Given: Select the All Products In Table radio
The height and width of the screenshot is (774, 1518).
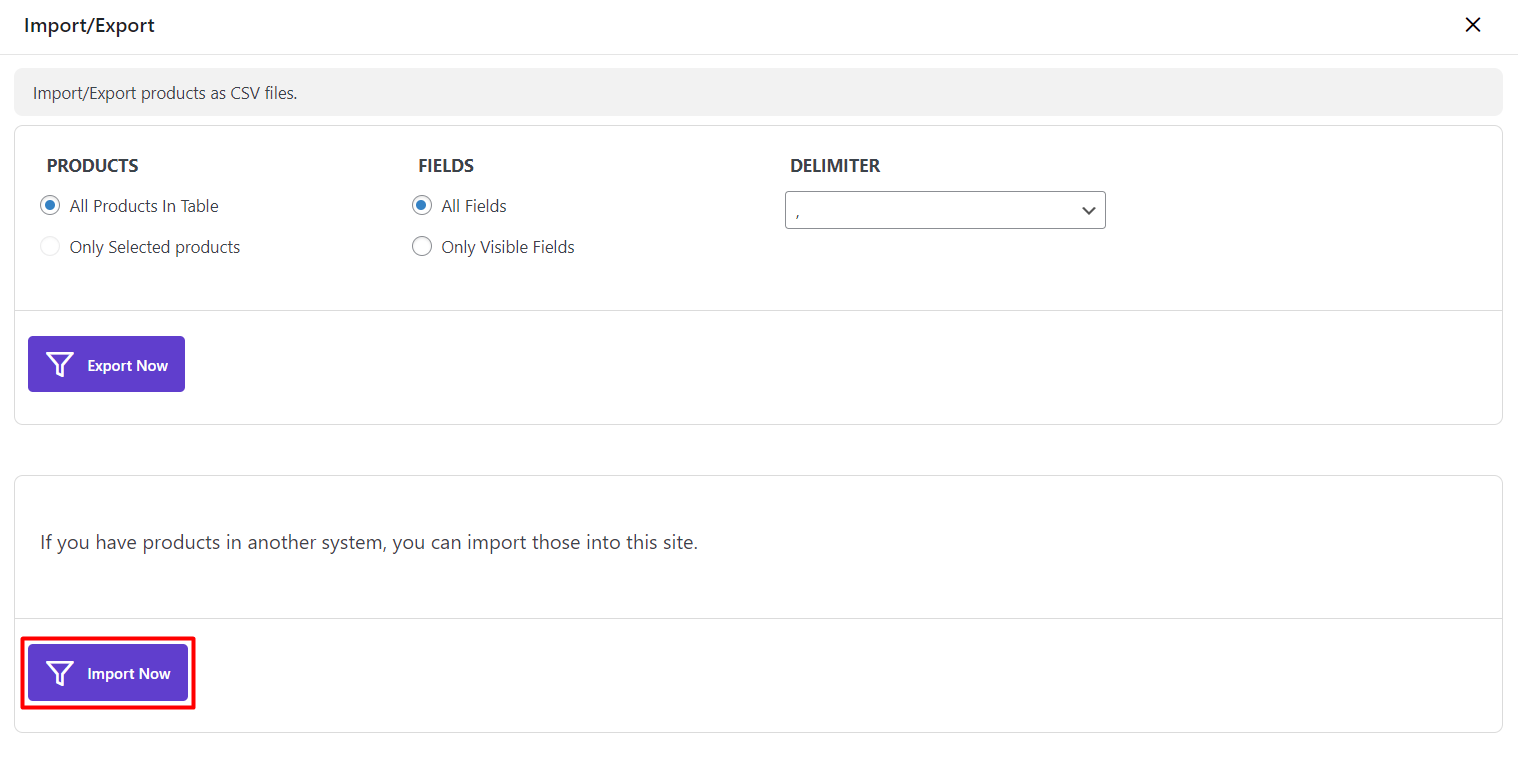Looking at the screenshot, I should (x=50, y=206).
